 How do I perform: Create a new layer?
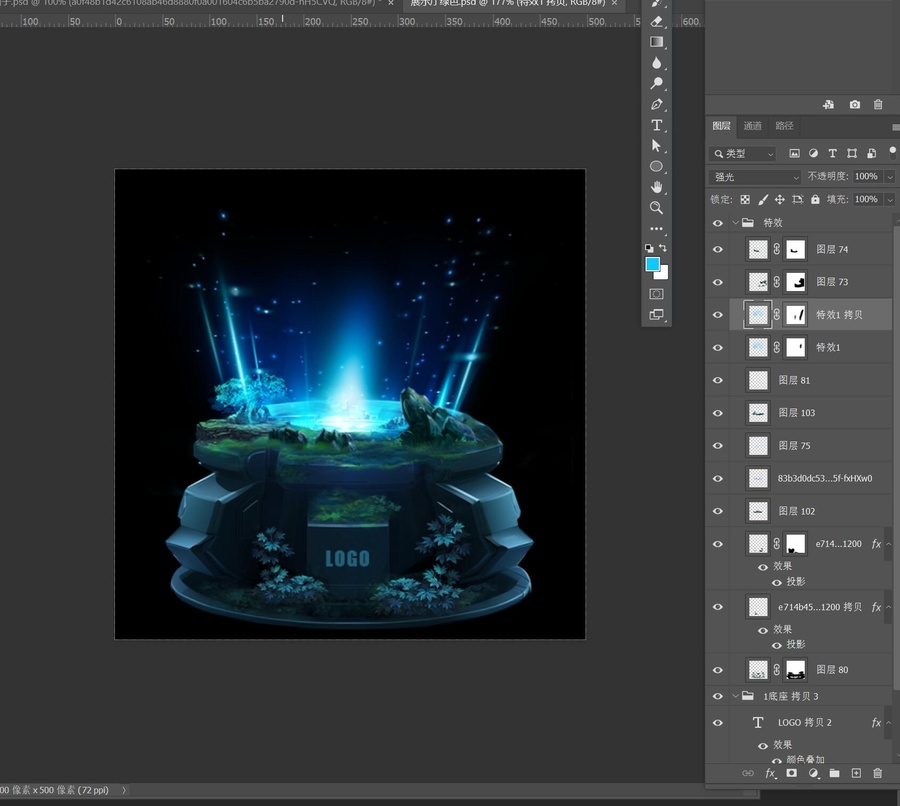(x=856, y=773)
